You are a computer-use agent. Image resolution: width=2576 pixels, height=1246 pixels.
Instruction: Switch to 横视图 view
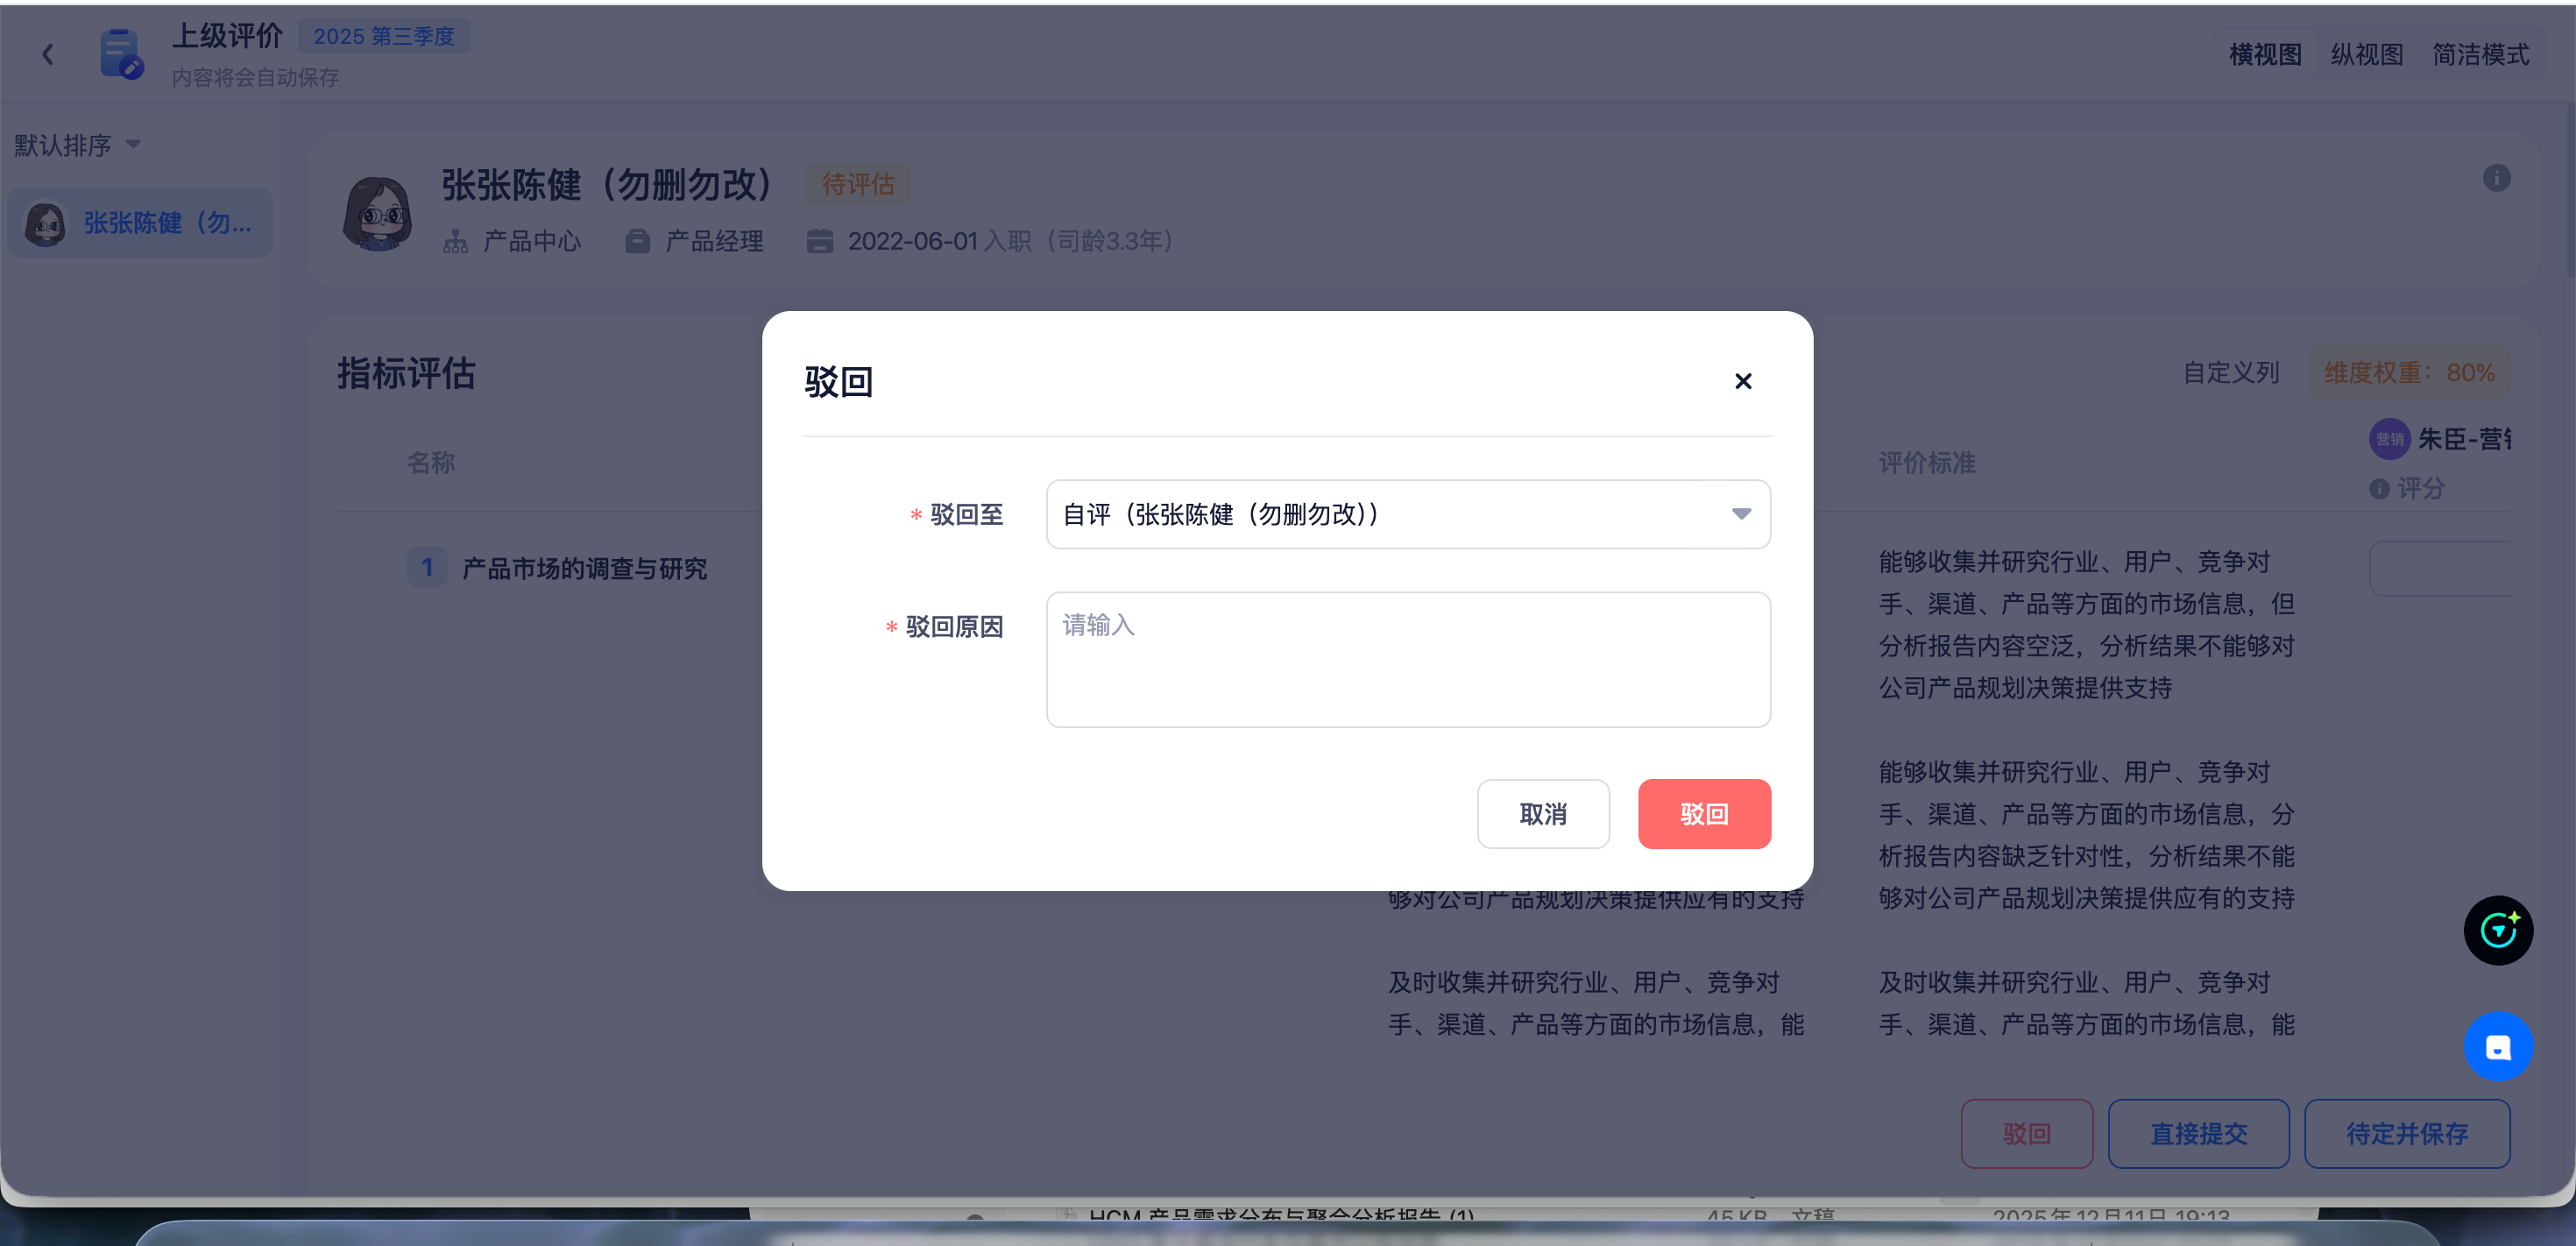[2264, 54]
